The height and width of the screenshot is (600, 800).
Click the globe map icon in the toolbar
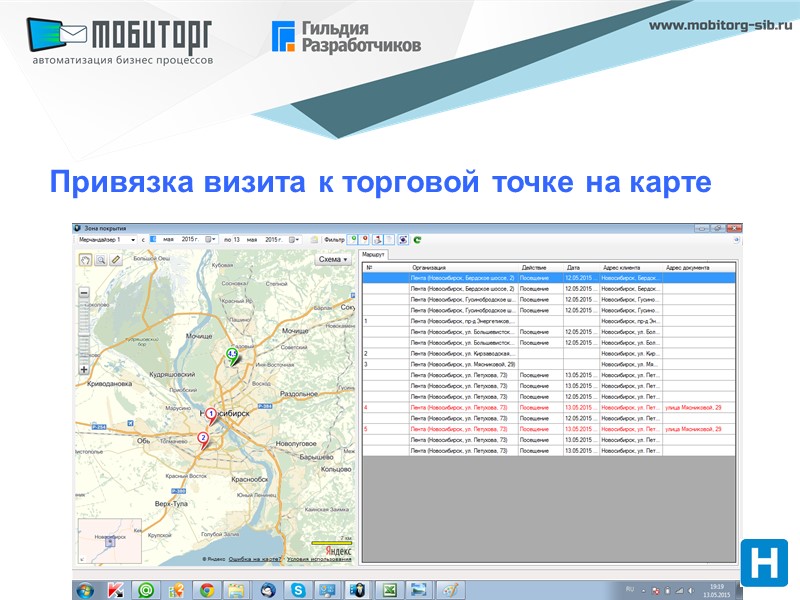pyautogui.click(x=403, y=238)
